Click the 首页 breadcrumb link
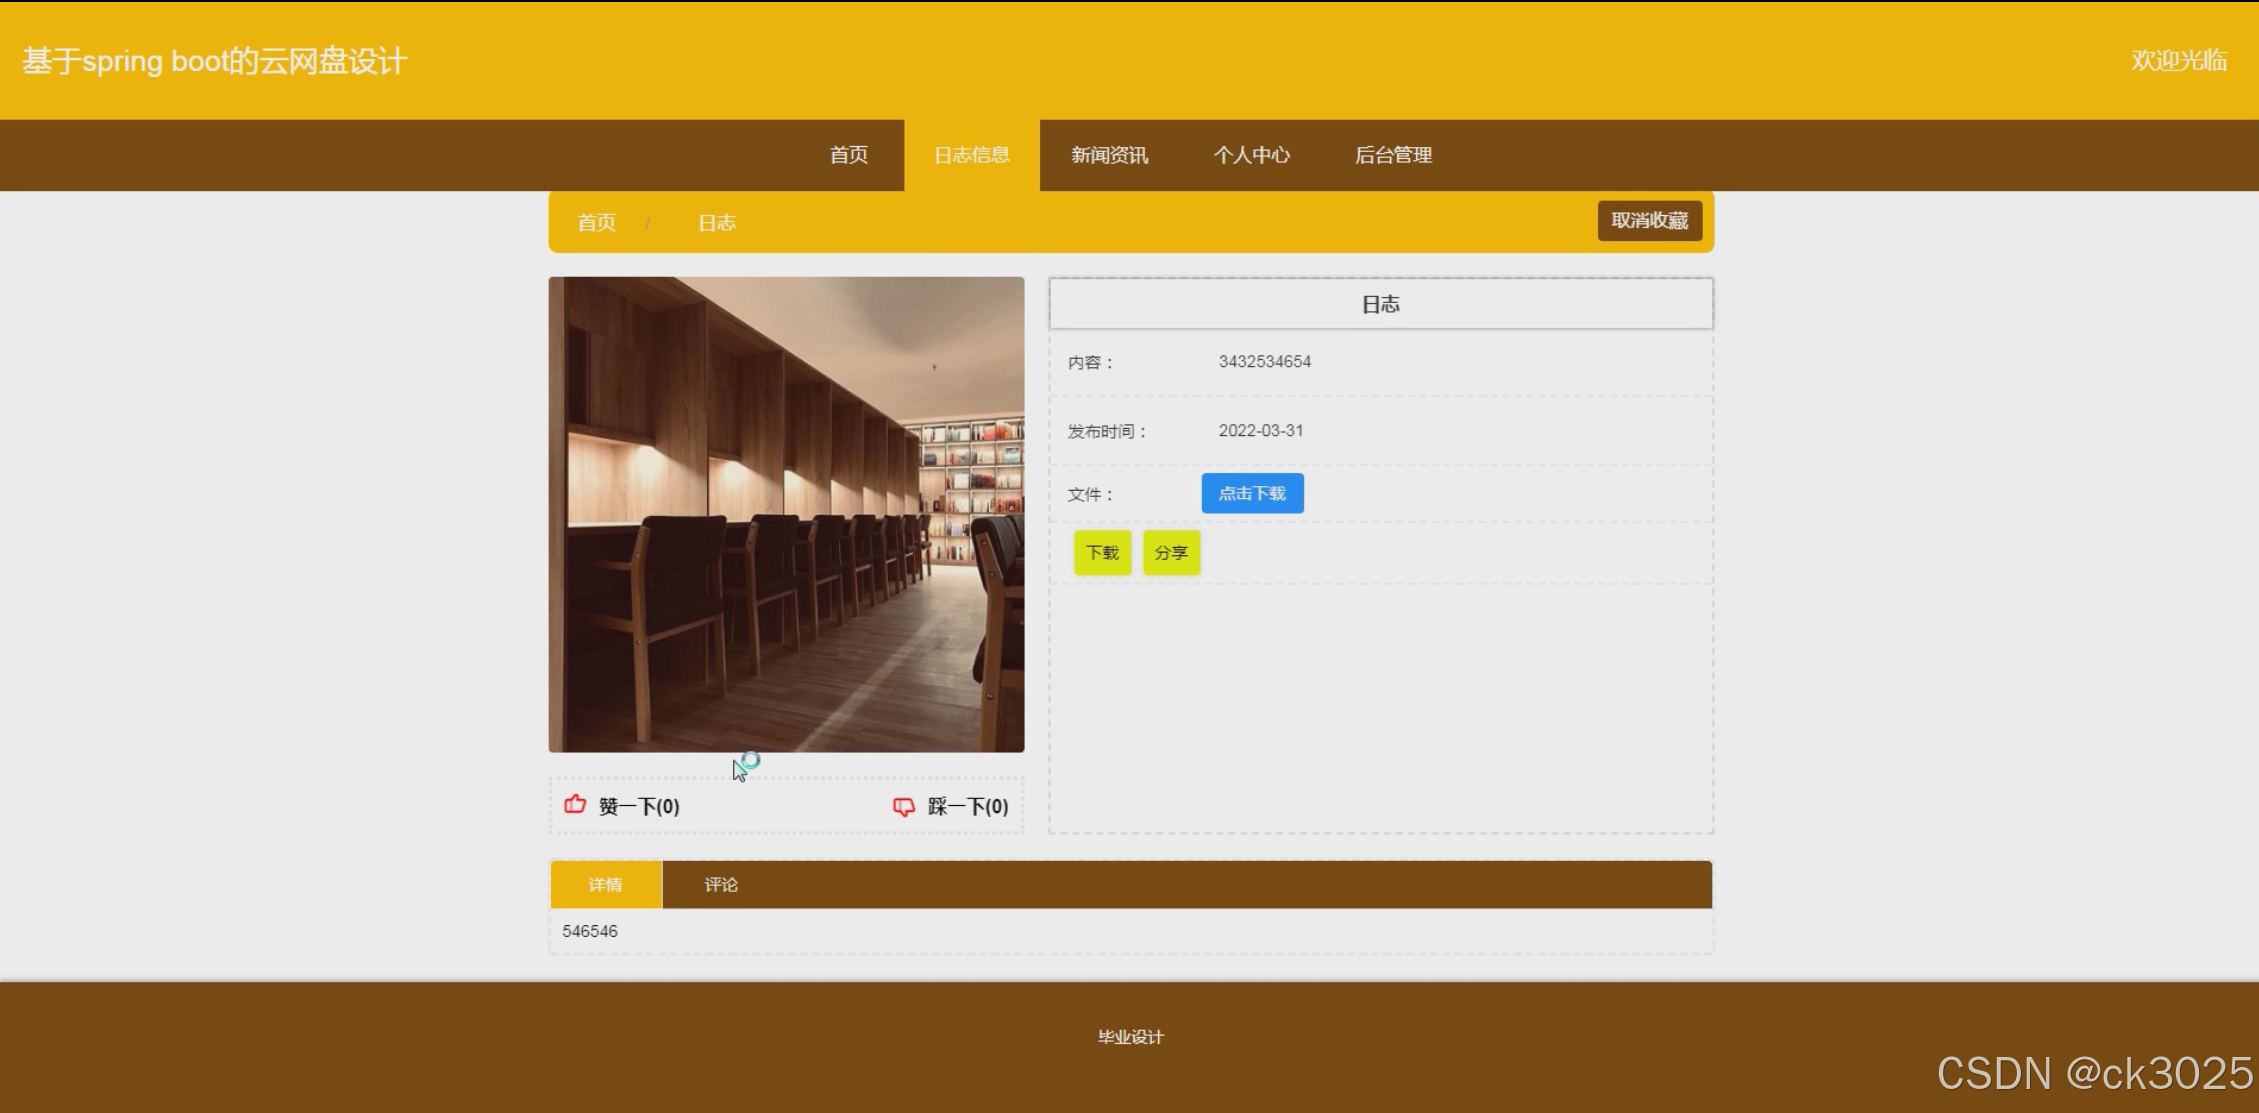This screenshot has height=1113, width=2259. [x=597, y=223]
